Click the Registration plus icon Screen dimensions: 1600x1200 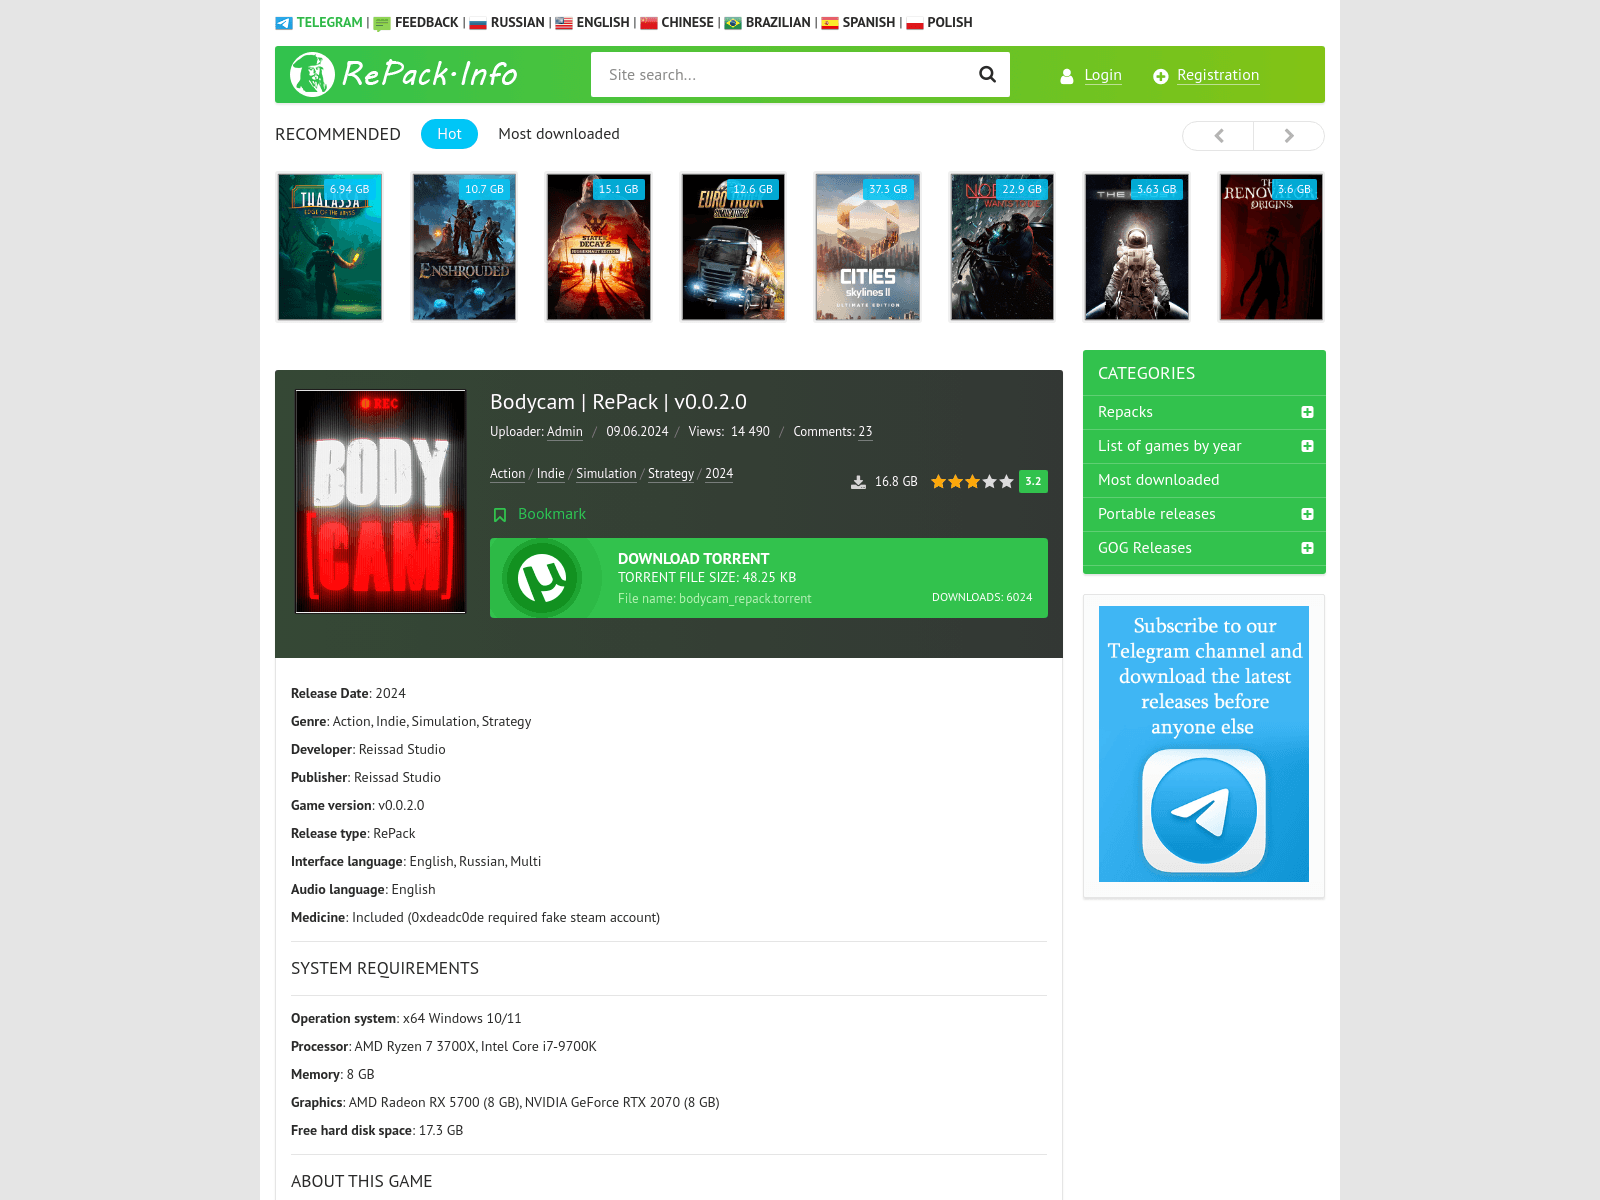[x=1160, y=76]
